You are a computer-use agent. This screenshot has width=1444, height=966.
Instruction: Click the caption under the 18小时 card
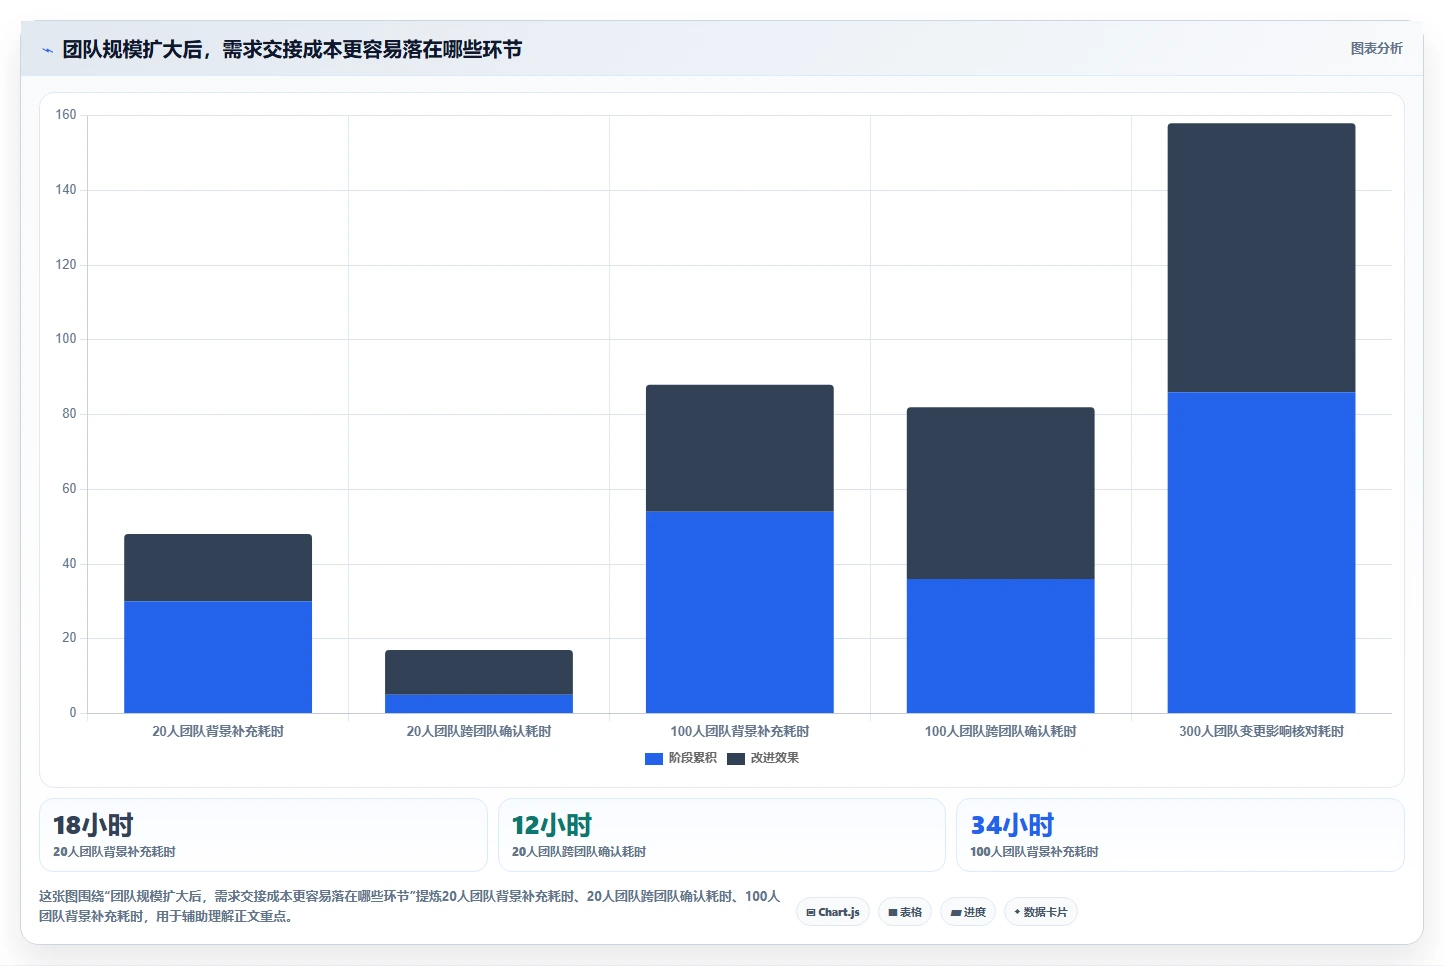[114, 852]
